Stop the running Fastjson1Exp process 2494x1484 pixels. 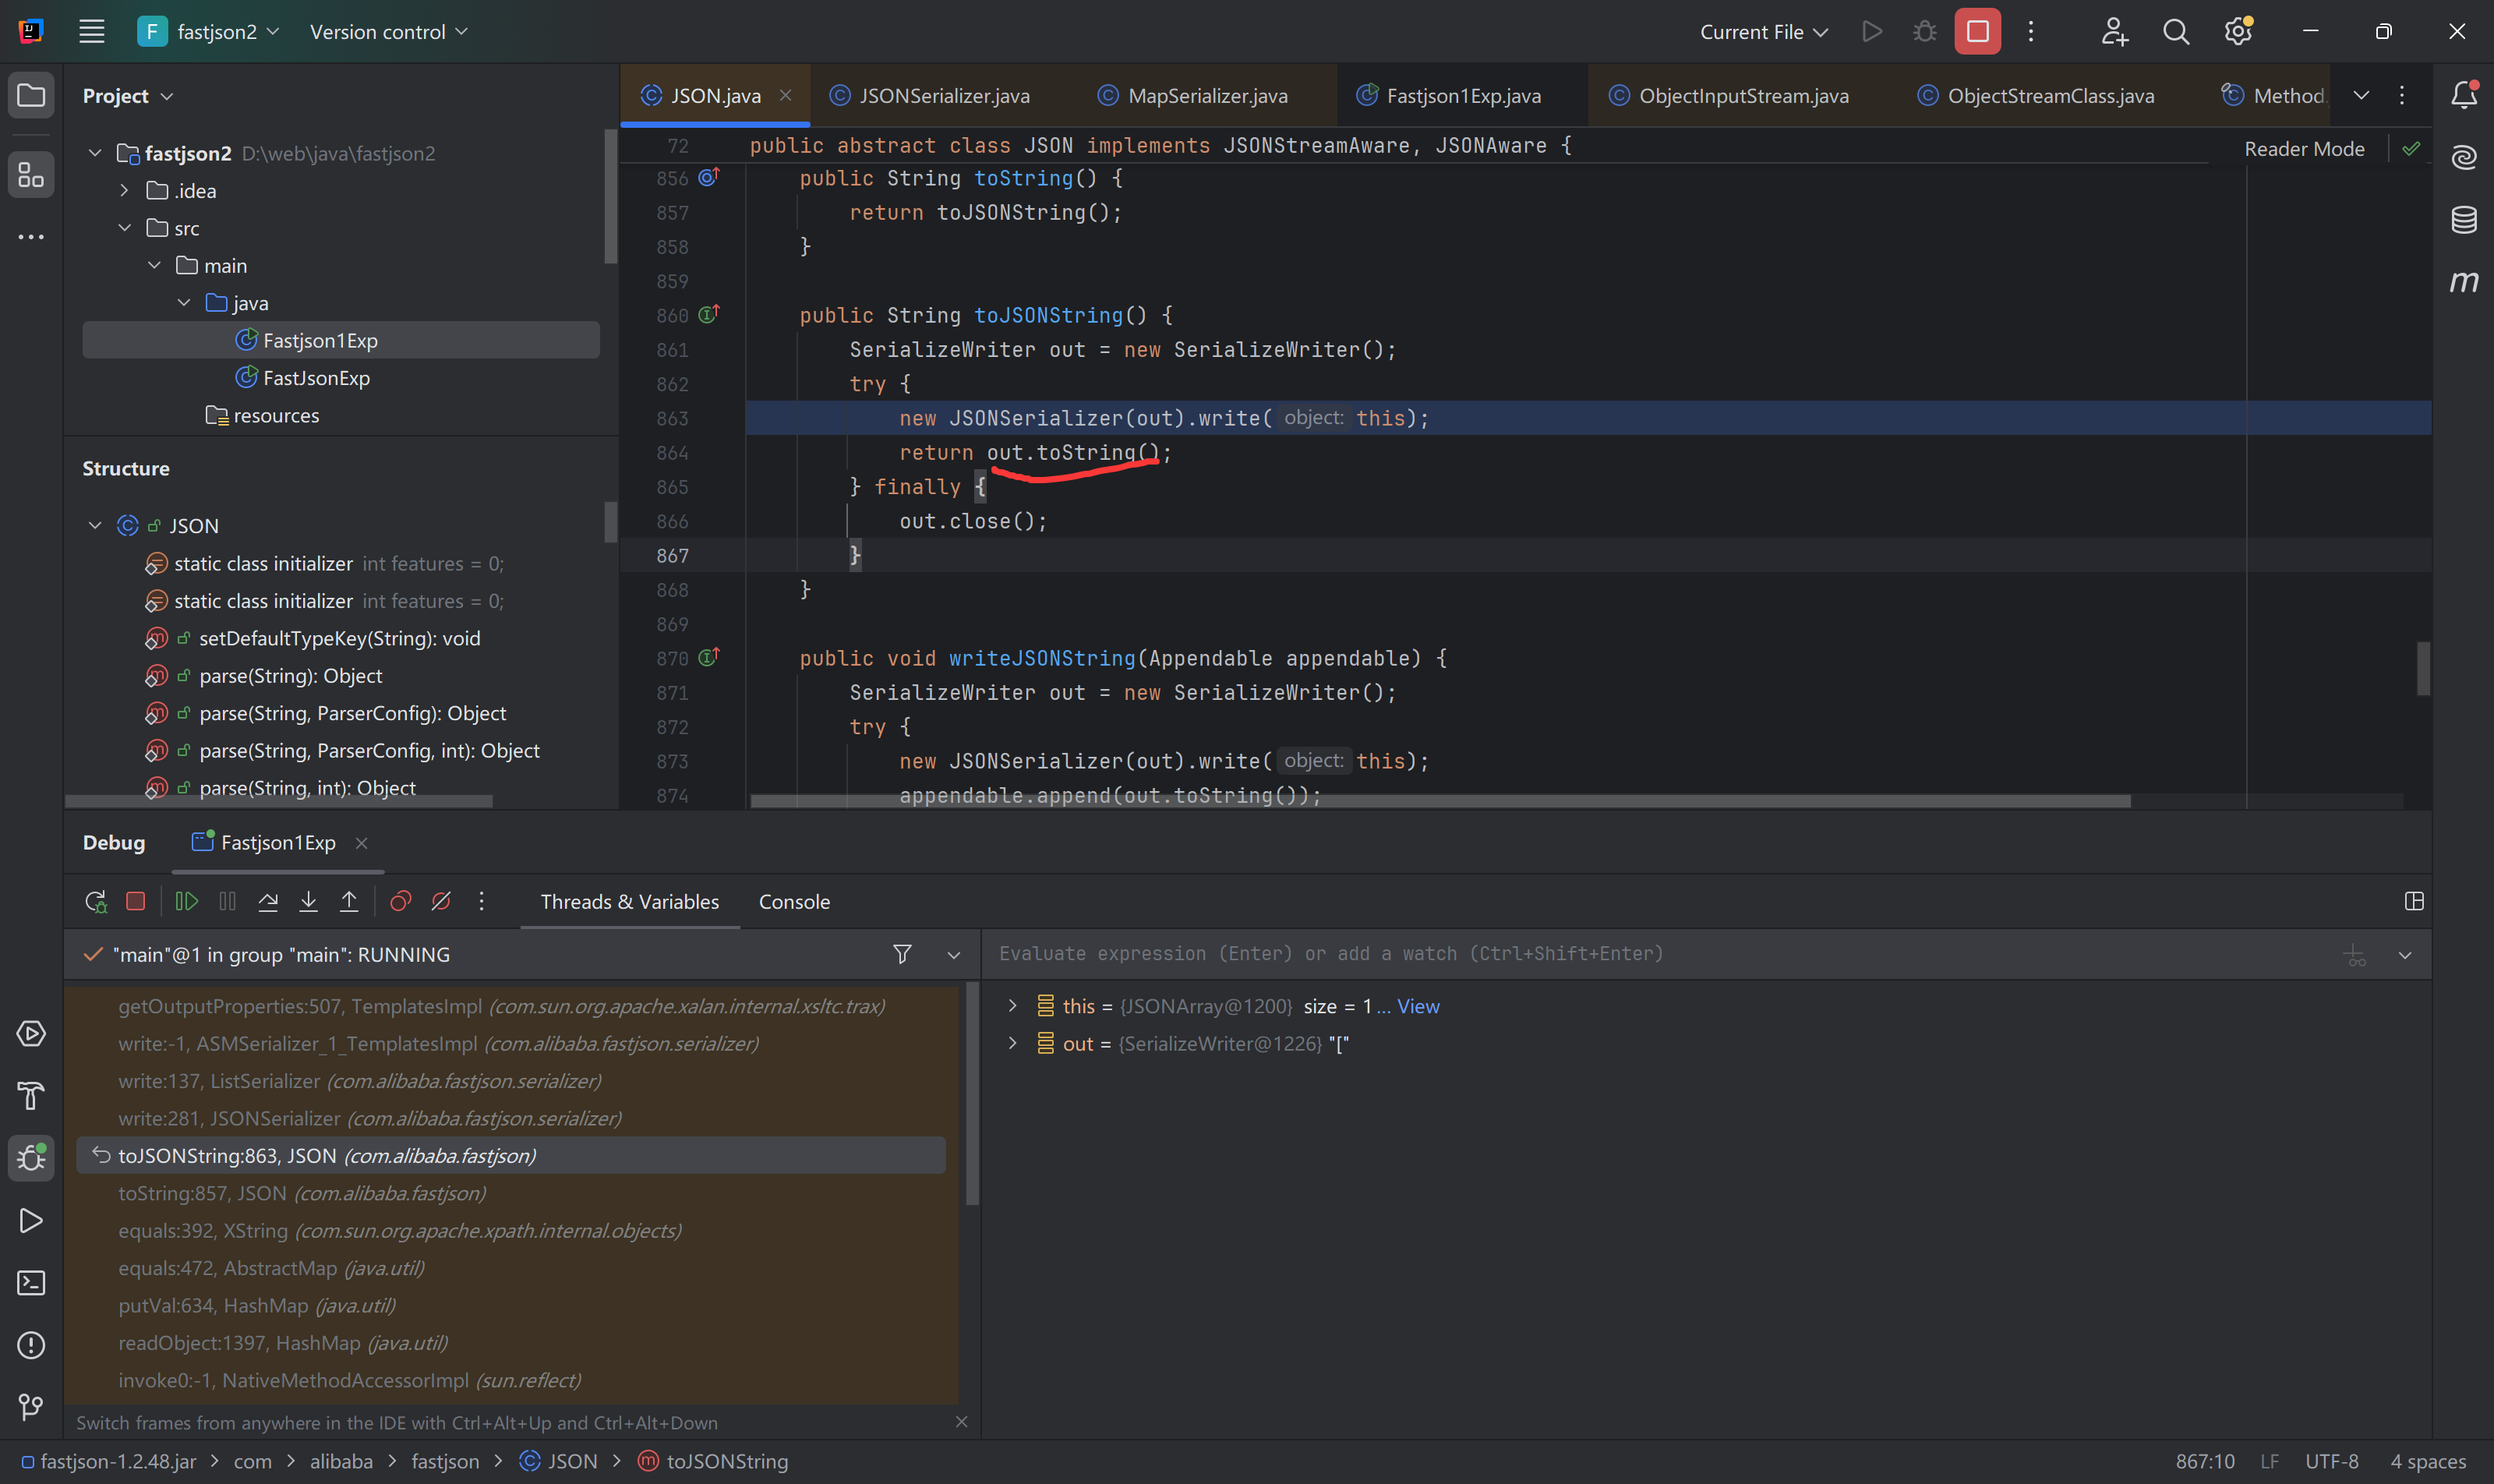(x=1977, y=32)
